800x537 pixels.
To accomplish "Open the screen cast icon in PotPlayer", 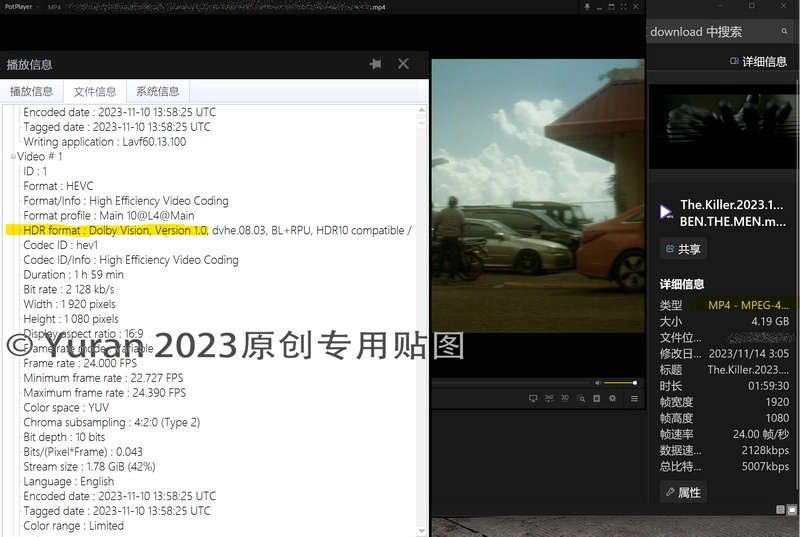I will (x=533, y=398).
